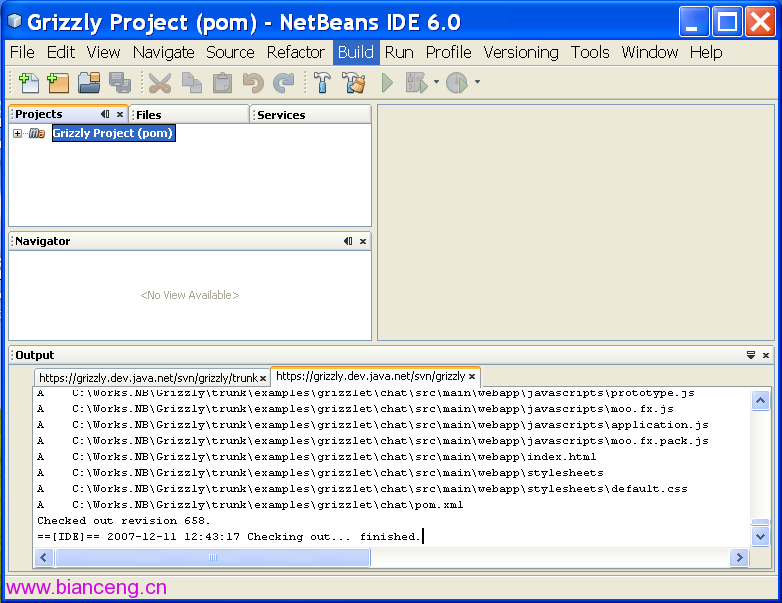Viewport: 782px width, 603px height.
Task: Close the grizzly/trunk output tab
Action: tap(263, 379)
